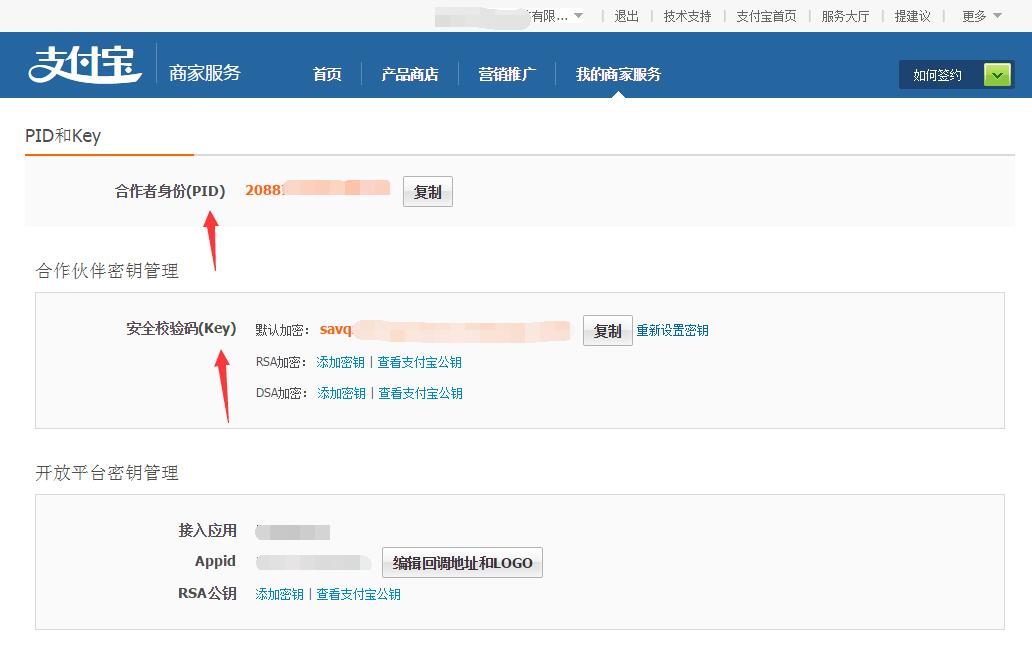
Task: View 支付宝公钥 in the DSA加密 row
Action: tap(420, 394)
